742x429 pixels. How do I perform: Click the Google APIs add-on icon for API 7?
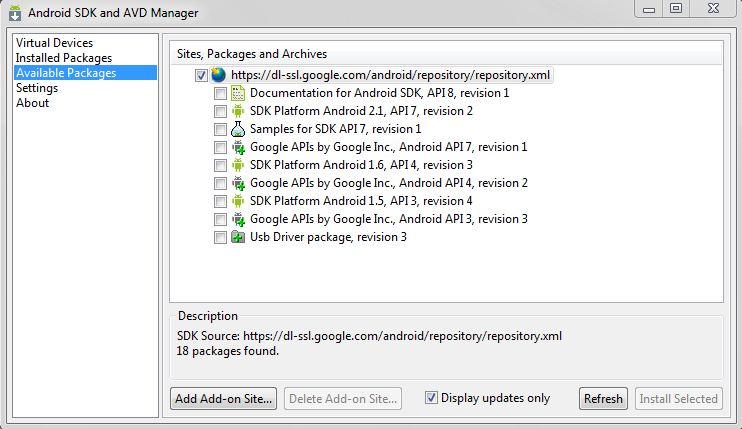[238, 147]
